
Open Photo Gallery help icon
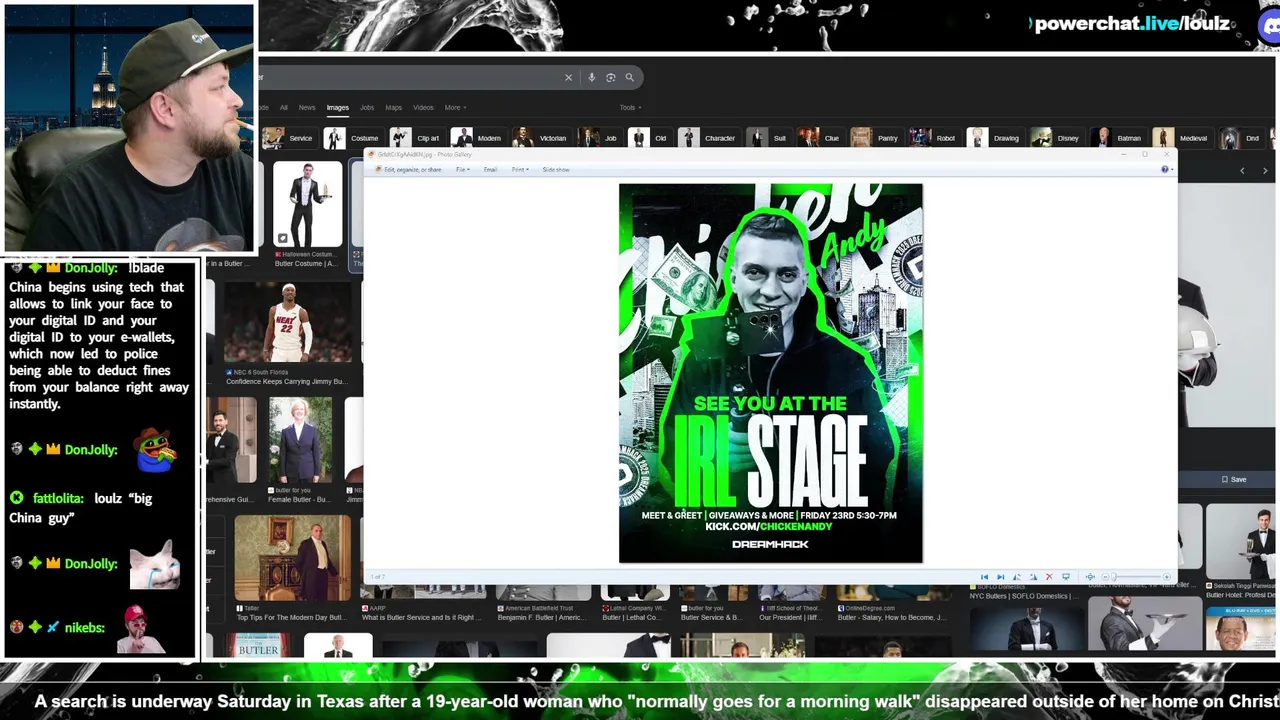click(x=1165, y=169)
